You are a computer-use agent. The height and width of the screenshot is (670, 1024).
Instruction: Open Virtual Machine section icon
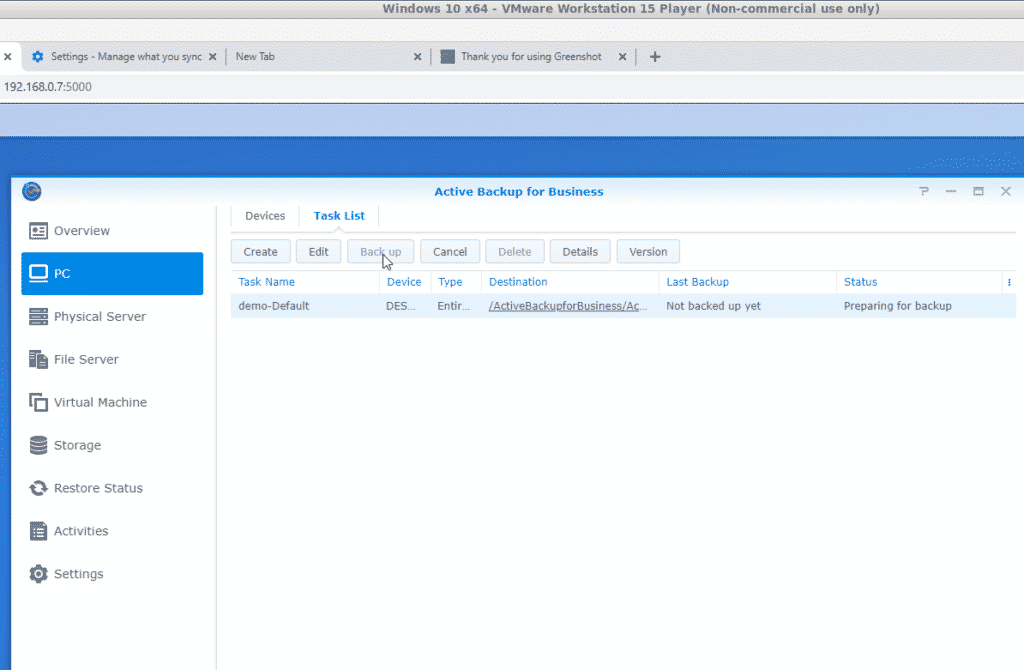tap(39, 403)
